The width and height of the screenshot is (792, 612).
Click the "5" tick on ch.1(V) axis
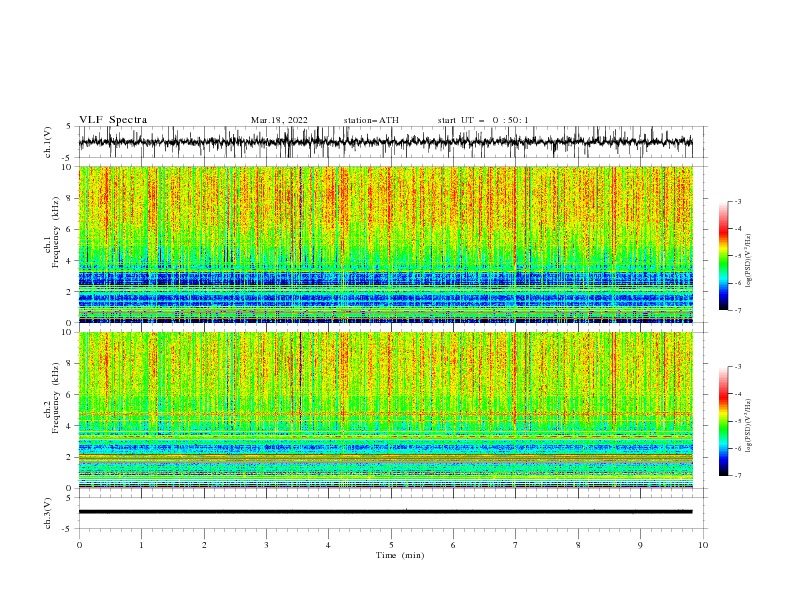pos(70,126)
